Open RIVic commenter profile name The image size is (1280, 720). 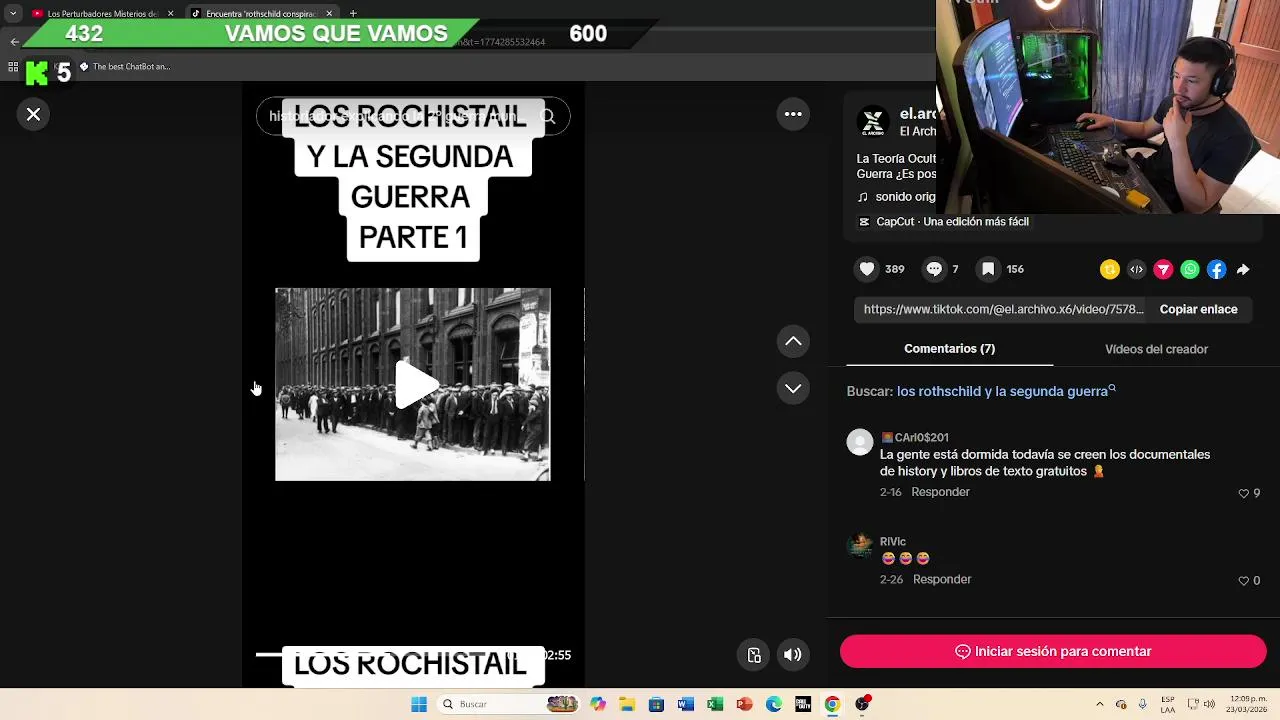point(893,541)
